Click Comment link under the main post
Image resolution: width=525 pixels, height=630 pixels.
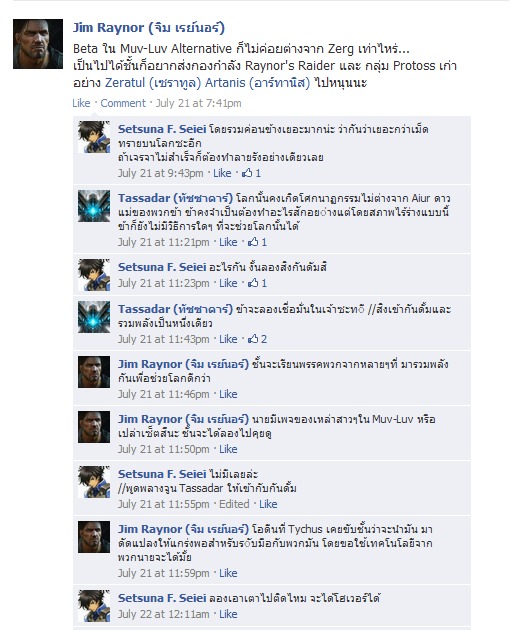(123, 103)
